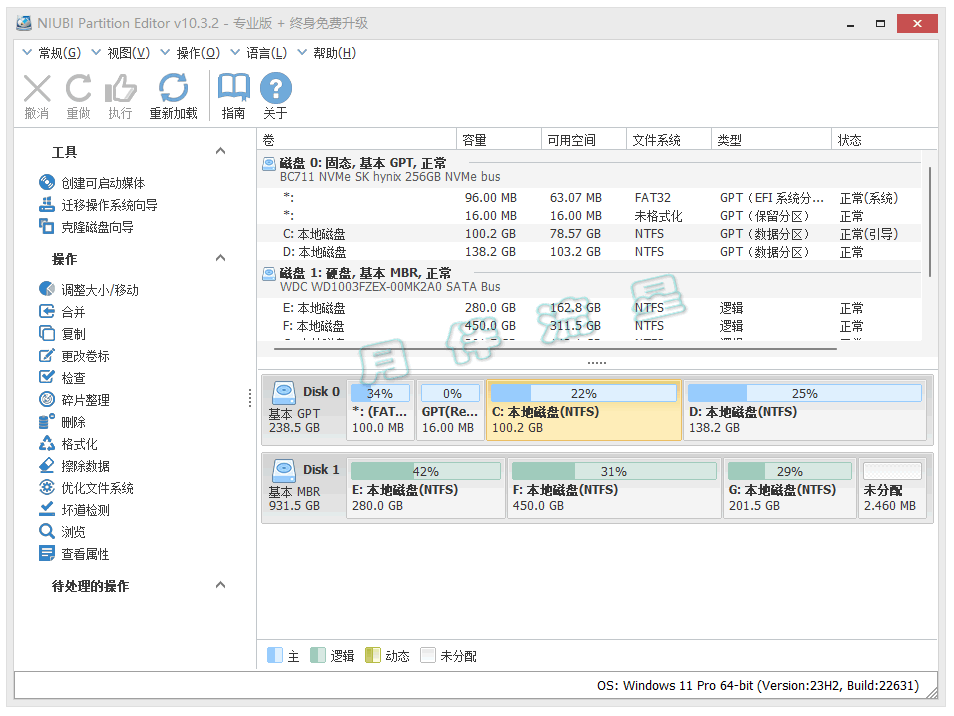Select the GPT(Re... 16.00 MB block
Viewport: 954px width, 716px height.
click(450, 410)
